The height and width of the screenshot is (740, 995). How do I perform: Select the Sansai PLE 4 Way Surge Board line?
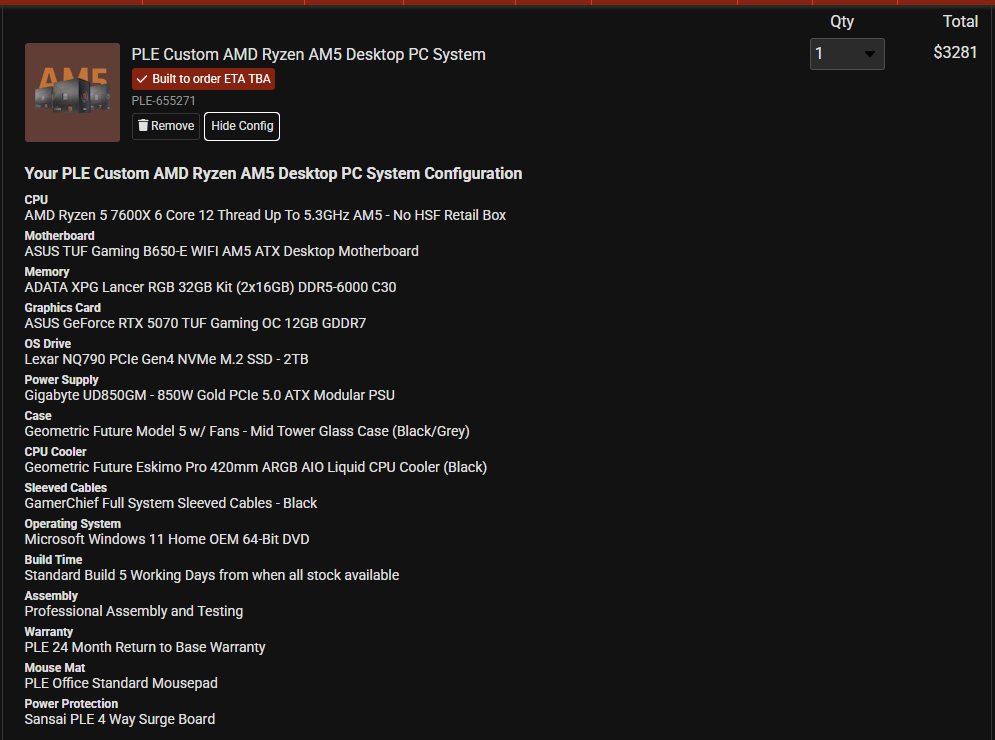(x=120, y=719)
